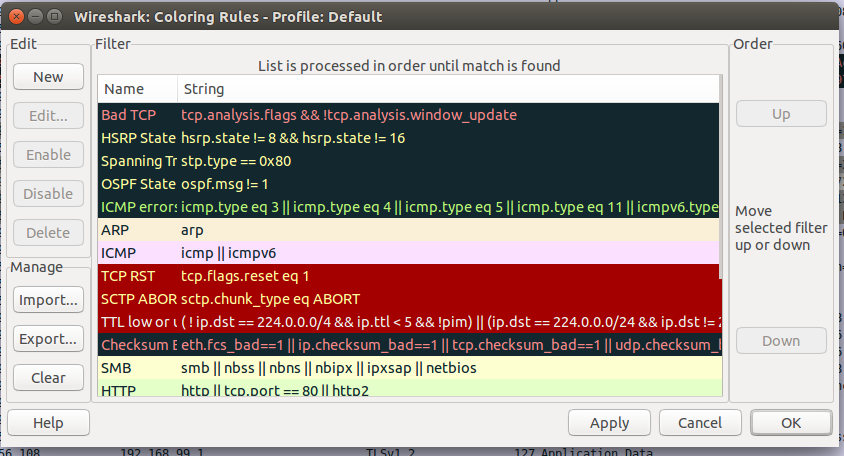This screenshot has height=456, width=844.
Task: Apply the coloring rules
Action: pyautogui.click(x=609, y=423)
